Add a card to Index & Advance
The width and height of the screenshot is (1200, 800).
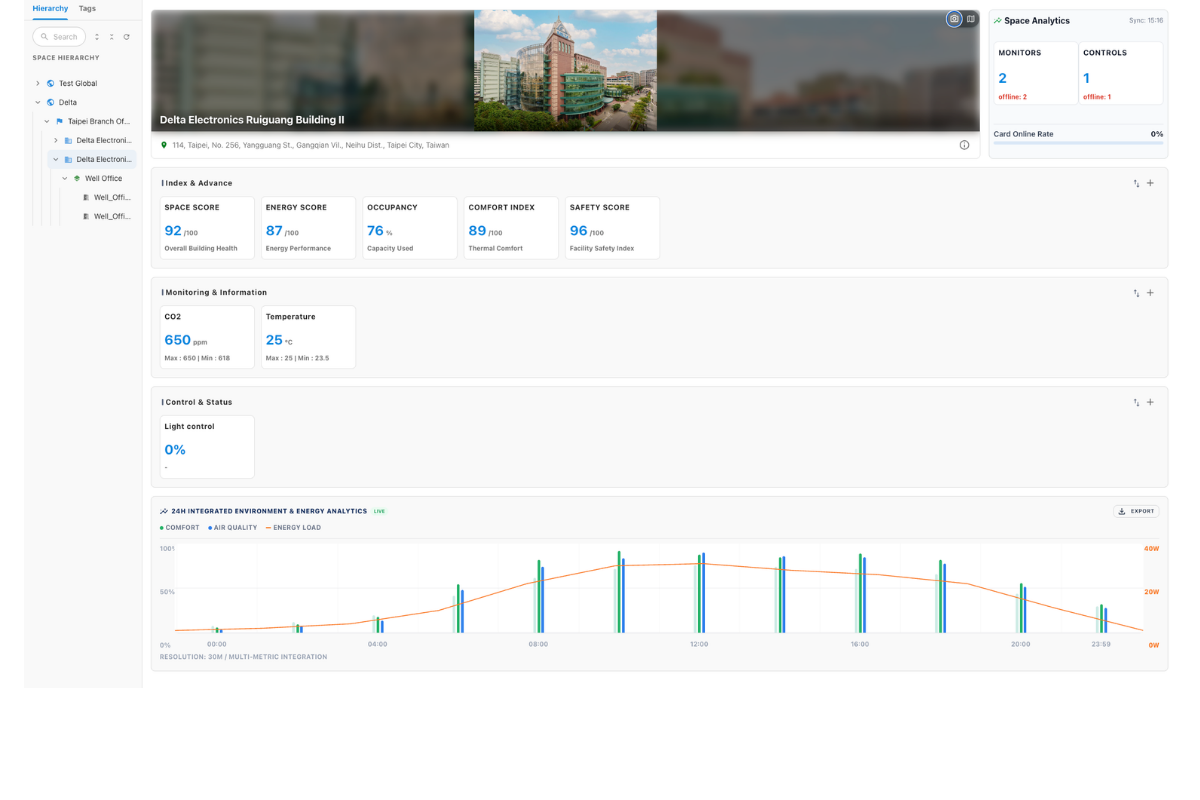click(x=1150, y=183)
